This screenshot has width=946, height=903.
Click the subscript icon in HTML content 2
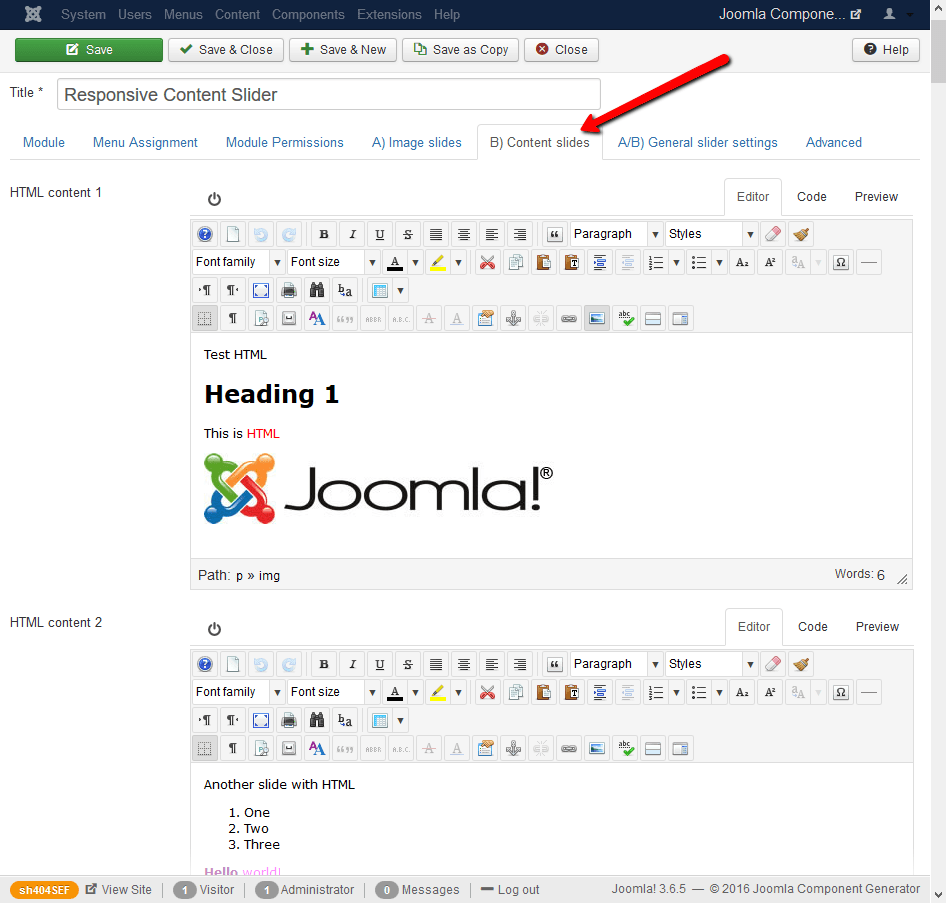[742, 692]
